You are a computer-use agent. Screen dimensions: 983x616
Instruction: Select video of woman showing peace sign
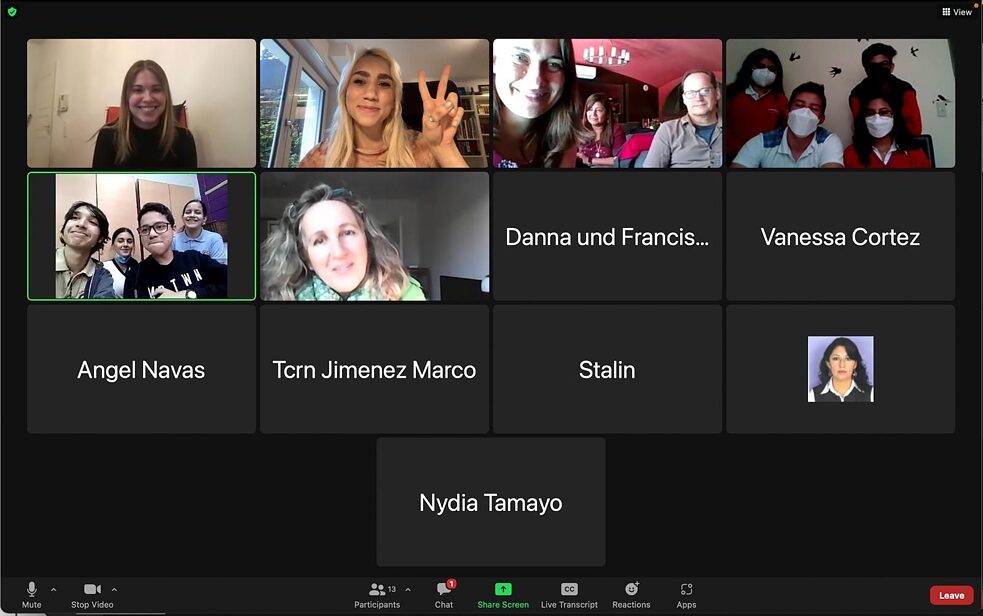coord(374,103)
